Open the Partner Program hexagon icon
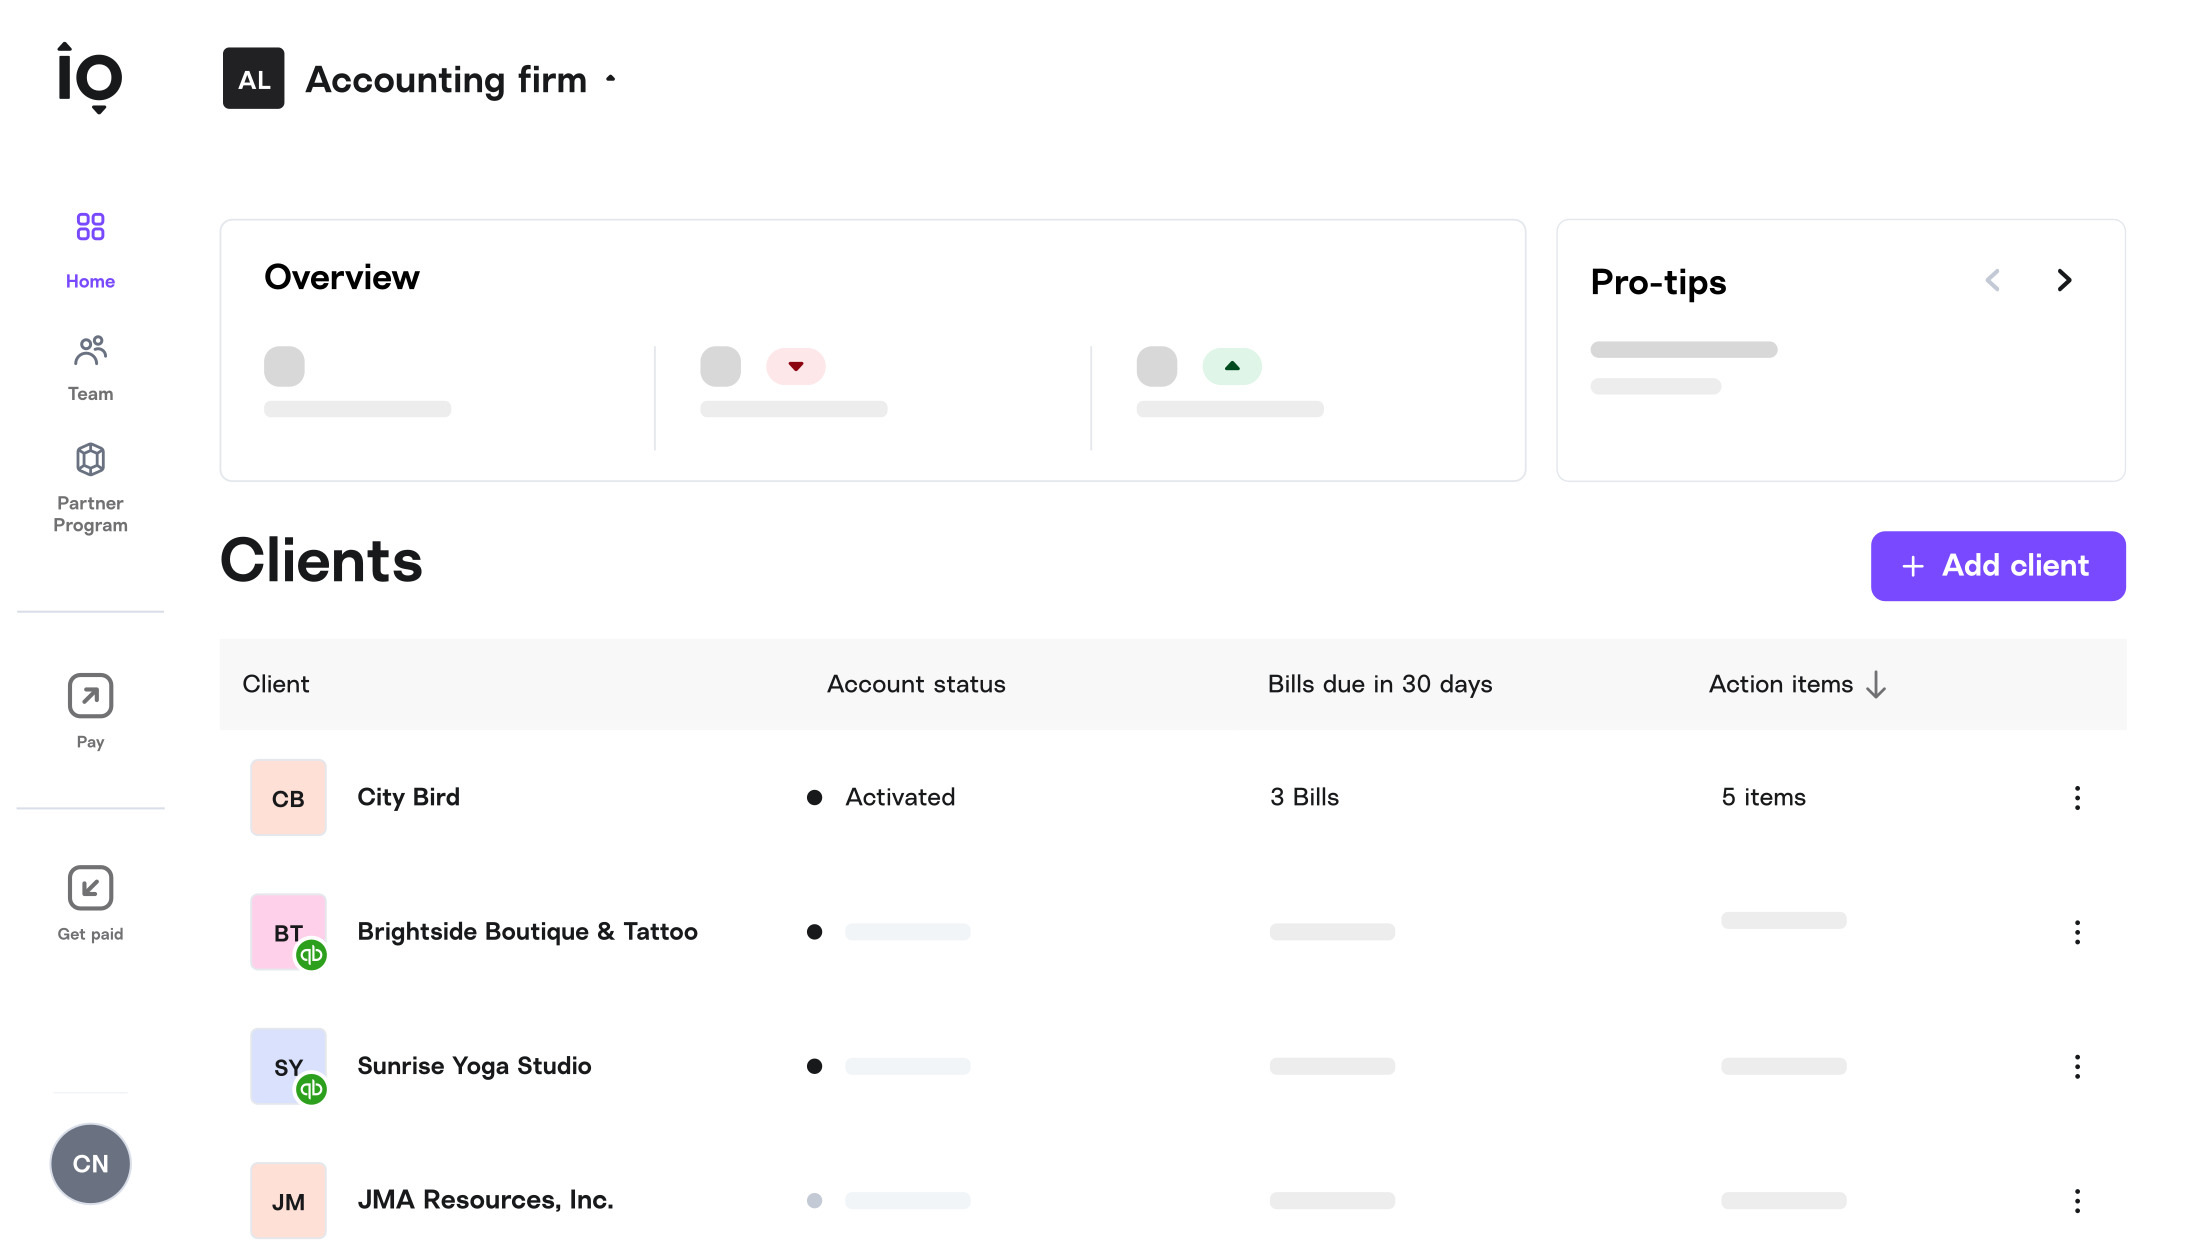This screenshot has height=1250, width=2188. point(90,460)
